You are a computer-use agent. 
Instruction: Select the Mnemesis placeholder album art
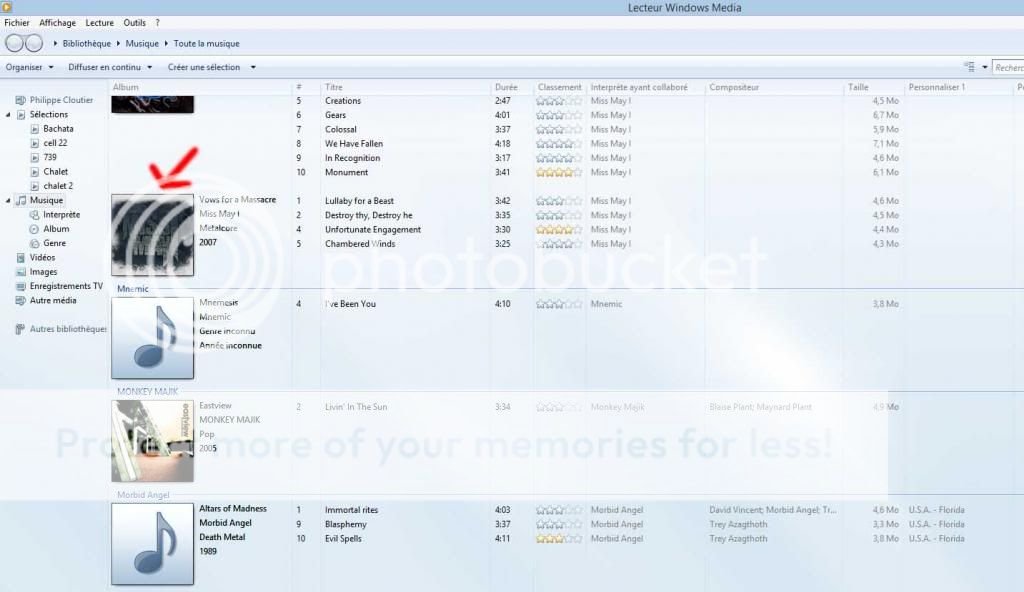(x=152, y=338)
